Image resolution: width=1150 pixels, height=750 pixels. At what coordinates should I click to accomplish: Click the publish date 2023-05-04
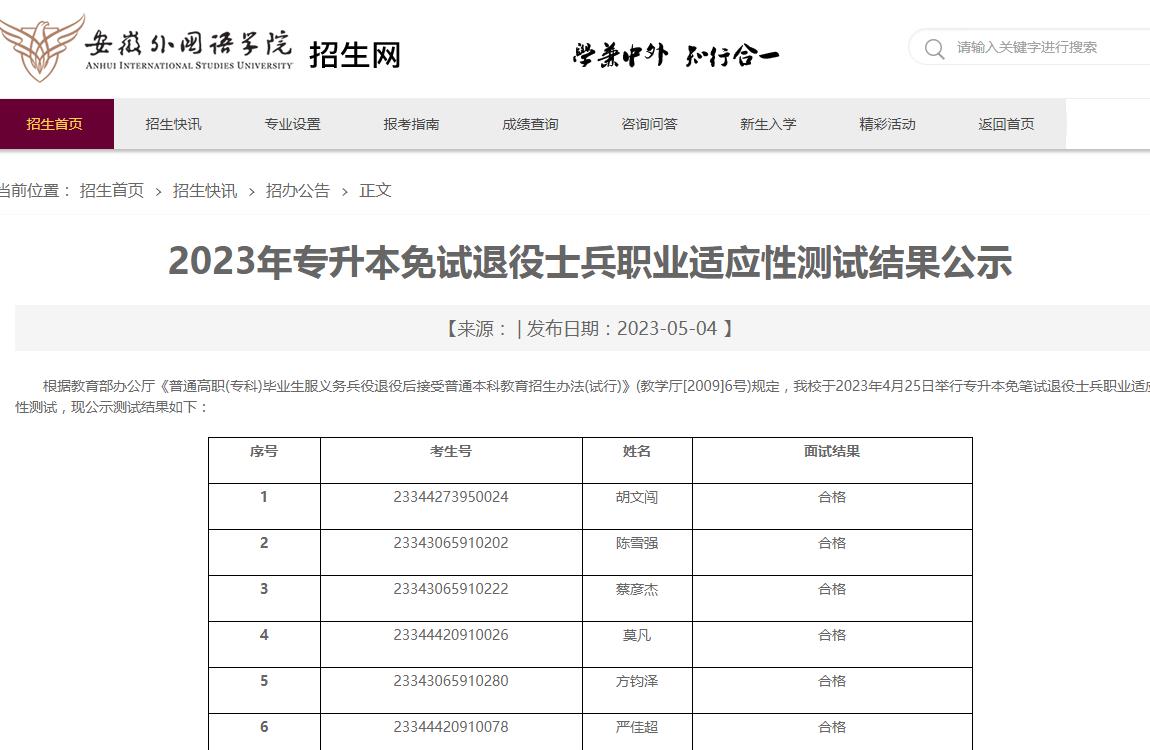(x=667, y=328)
